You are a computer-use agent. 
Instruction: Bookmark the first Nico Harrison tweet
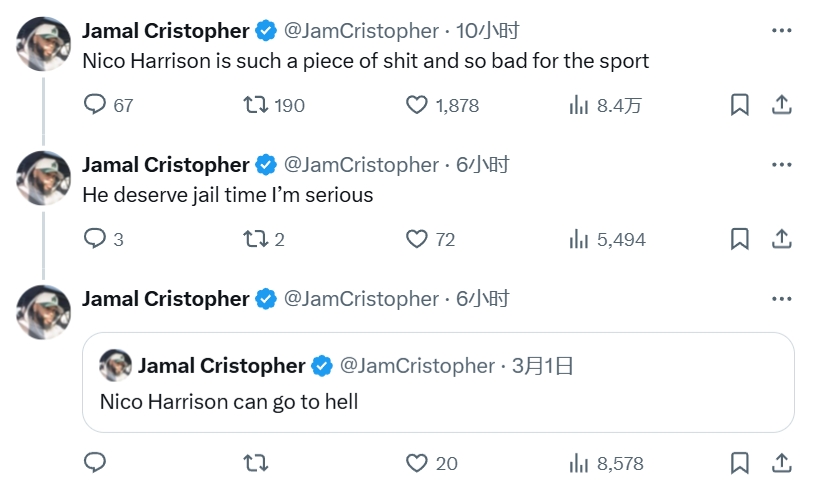pos(740,105)
